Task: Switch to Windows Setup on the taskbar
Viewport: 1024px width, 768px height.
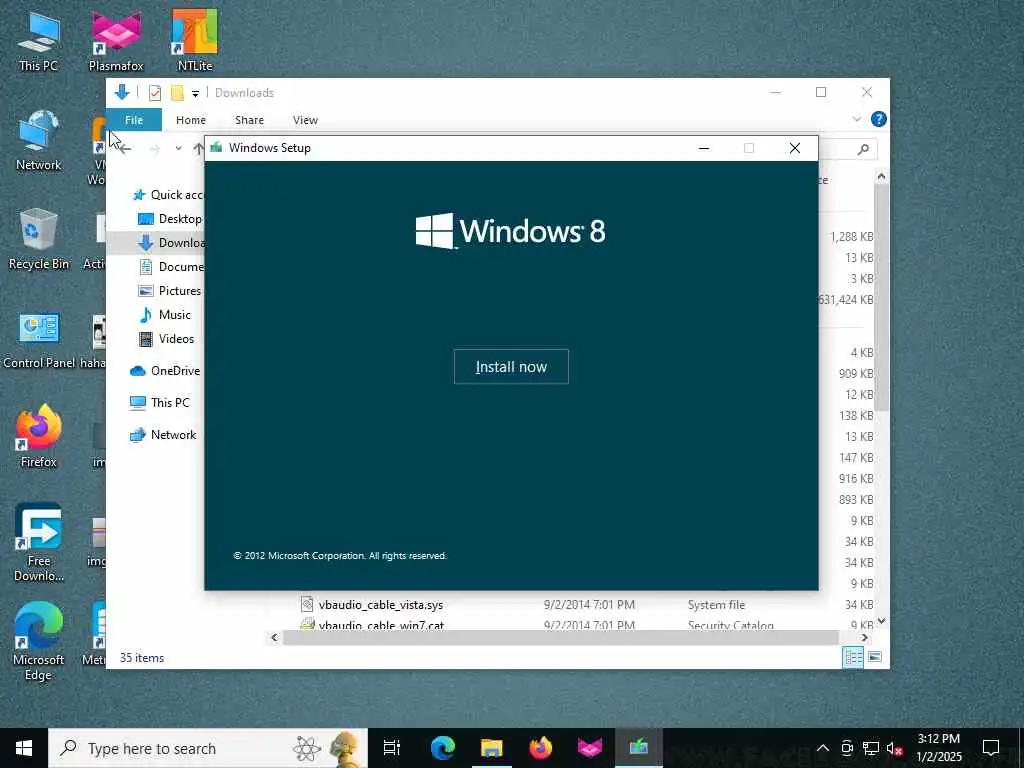Action: coord(639,748)
